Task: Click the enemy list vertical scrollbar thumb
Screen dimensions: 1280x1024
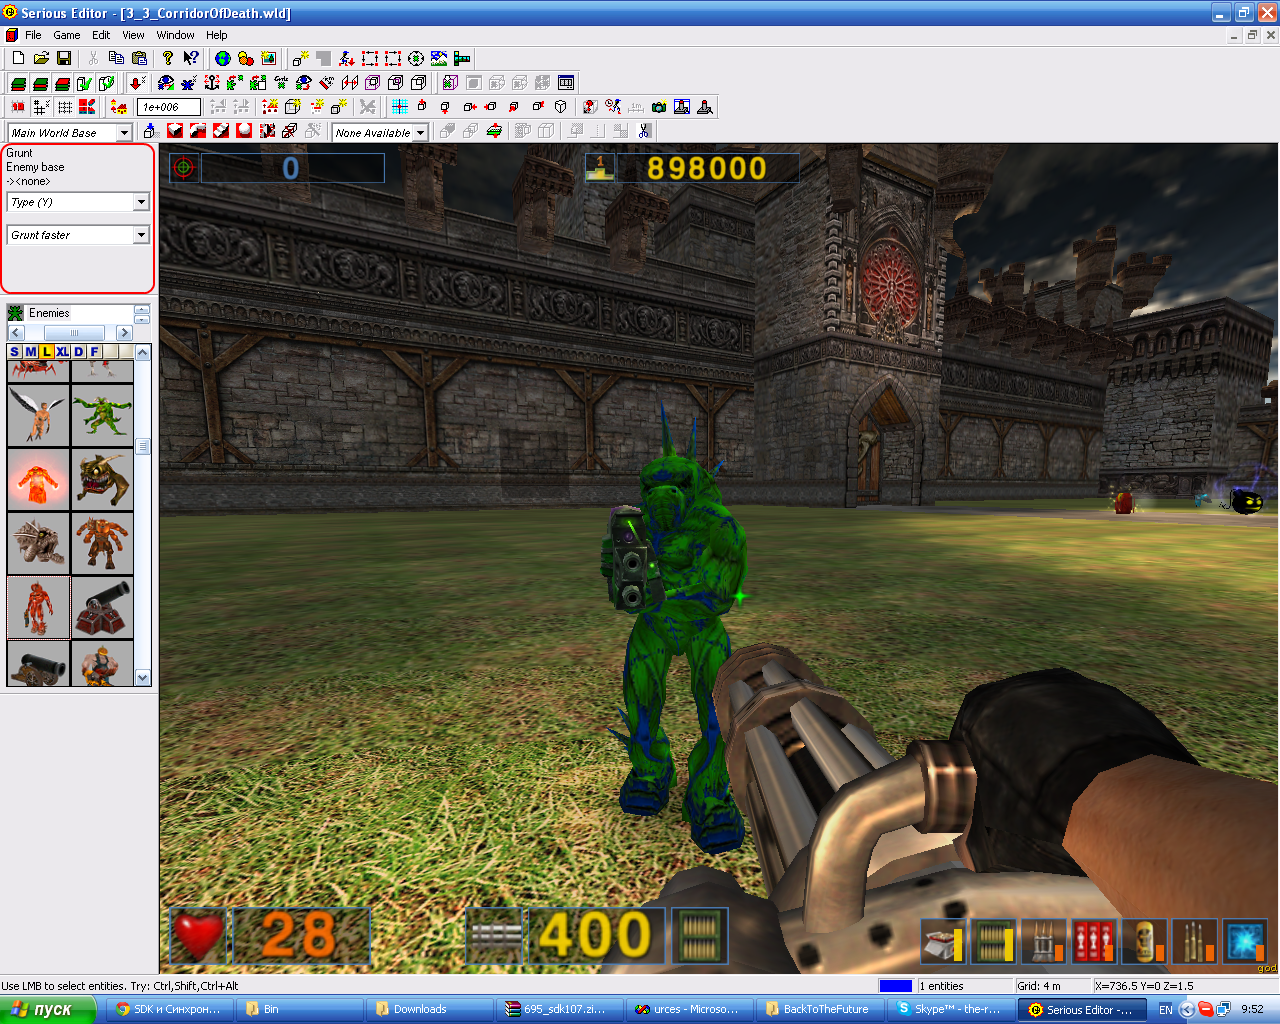Action: 143,446
